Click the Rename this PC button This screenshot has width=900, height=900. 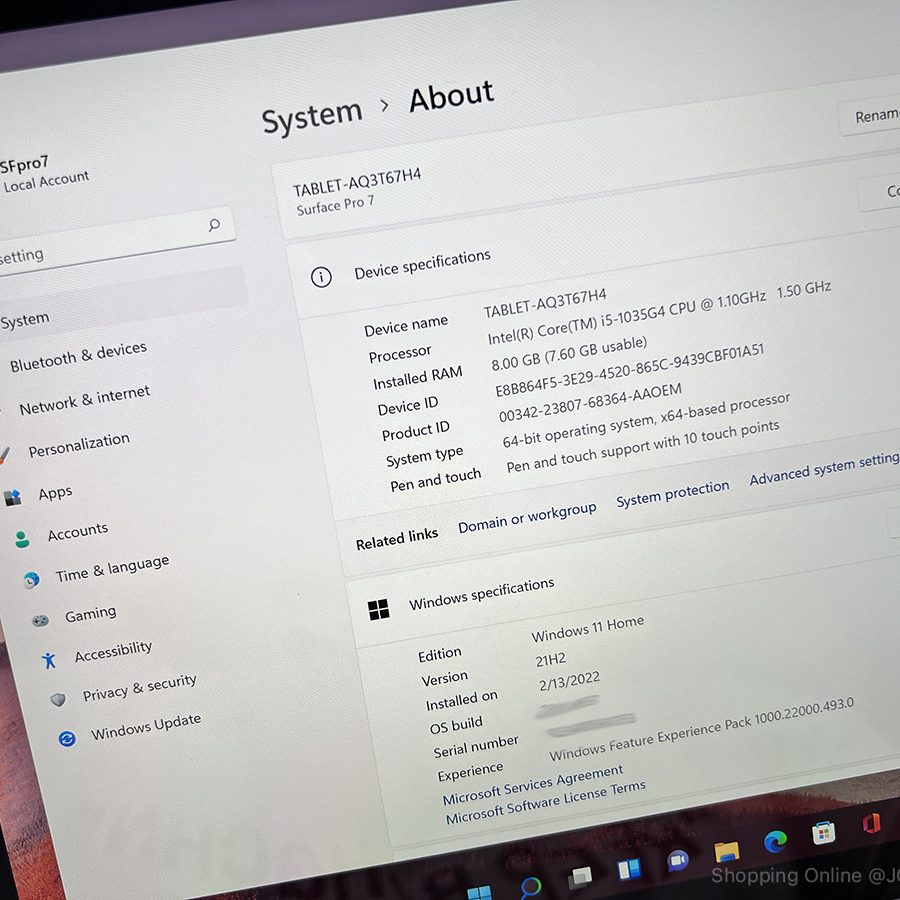coord(870,118)
